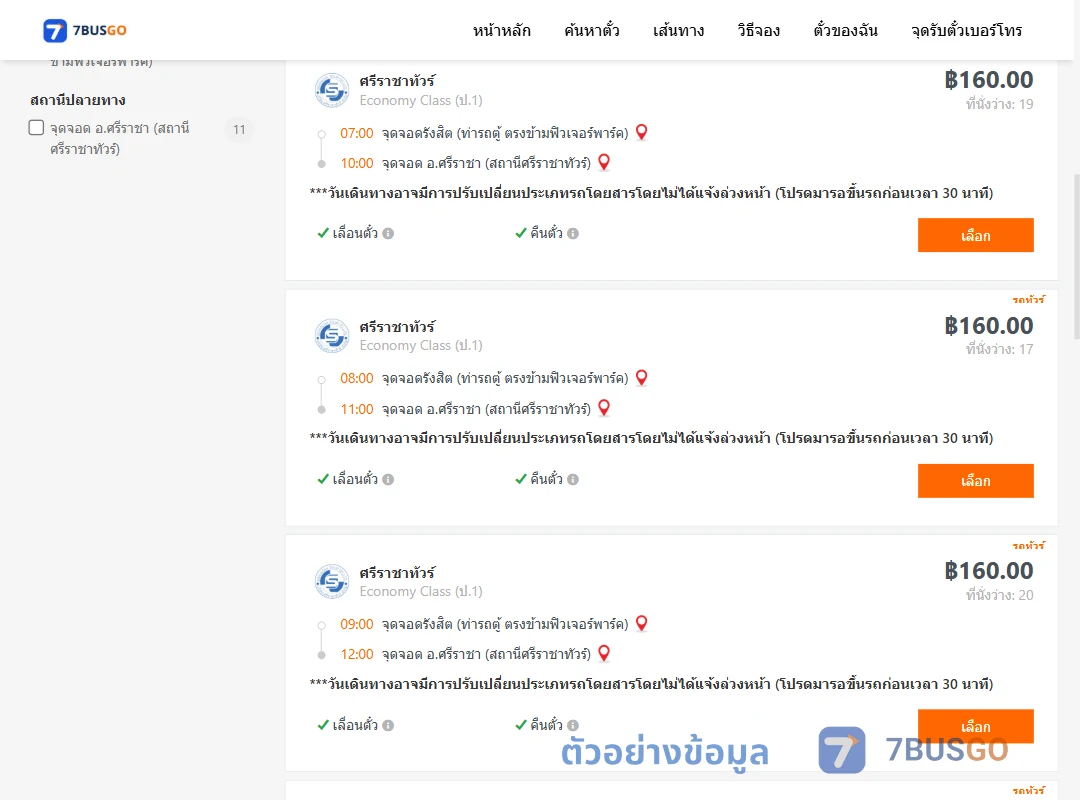
Task: Click เลือก button for 09:00 trip
Action: click(x=975, y=726)
